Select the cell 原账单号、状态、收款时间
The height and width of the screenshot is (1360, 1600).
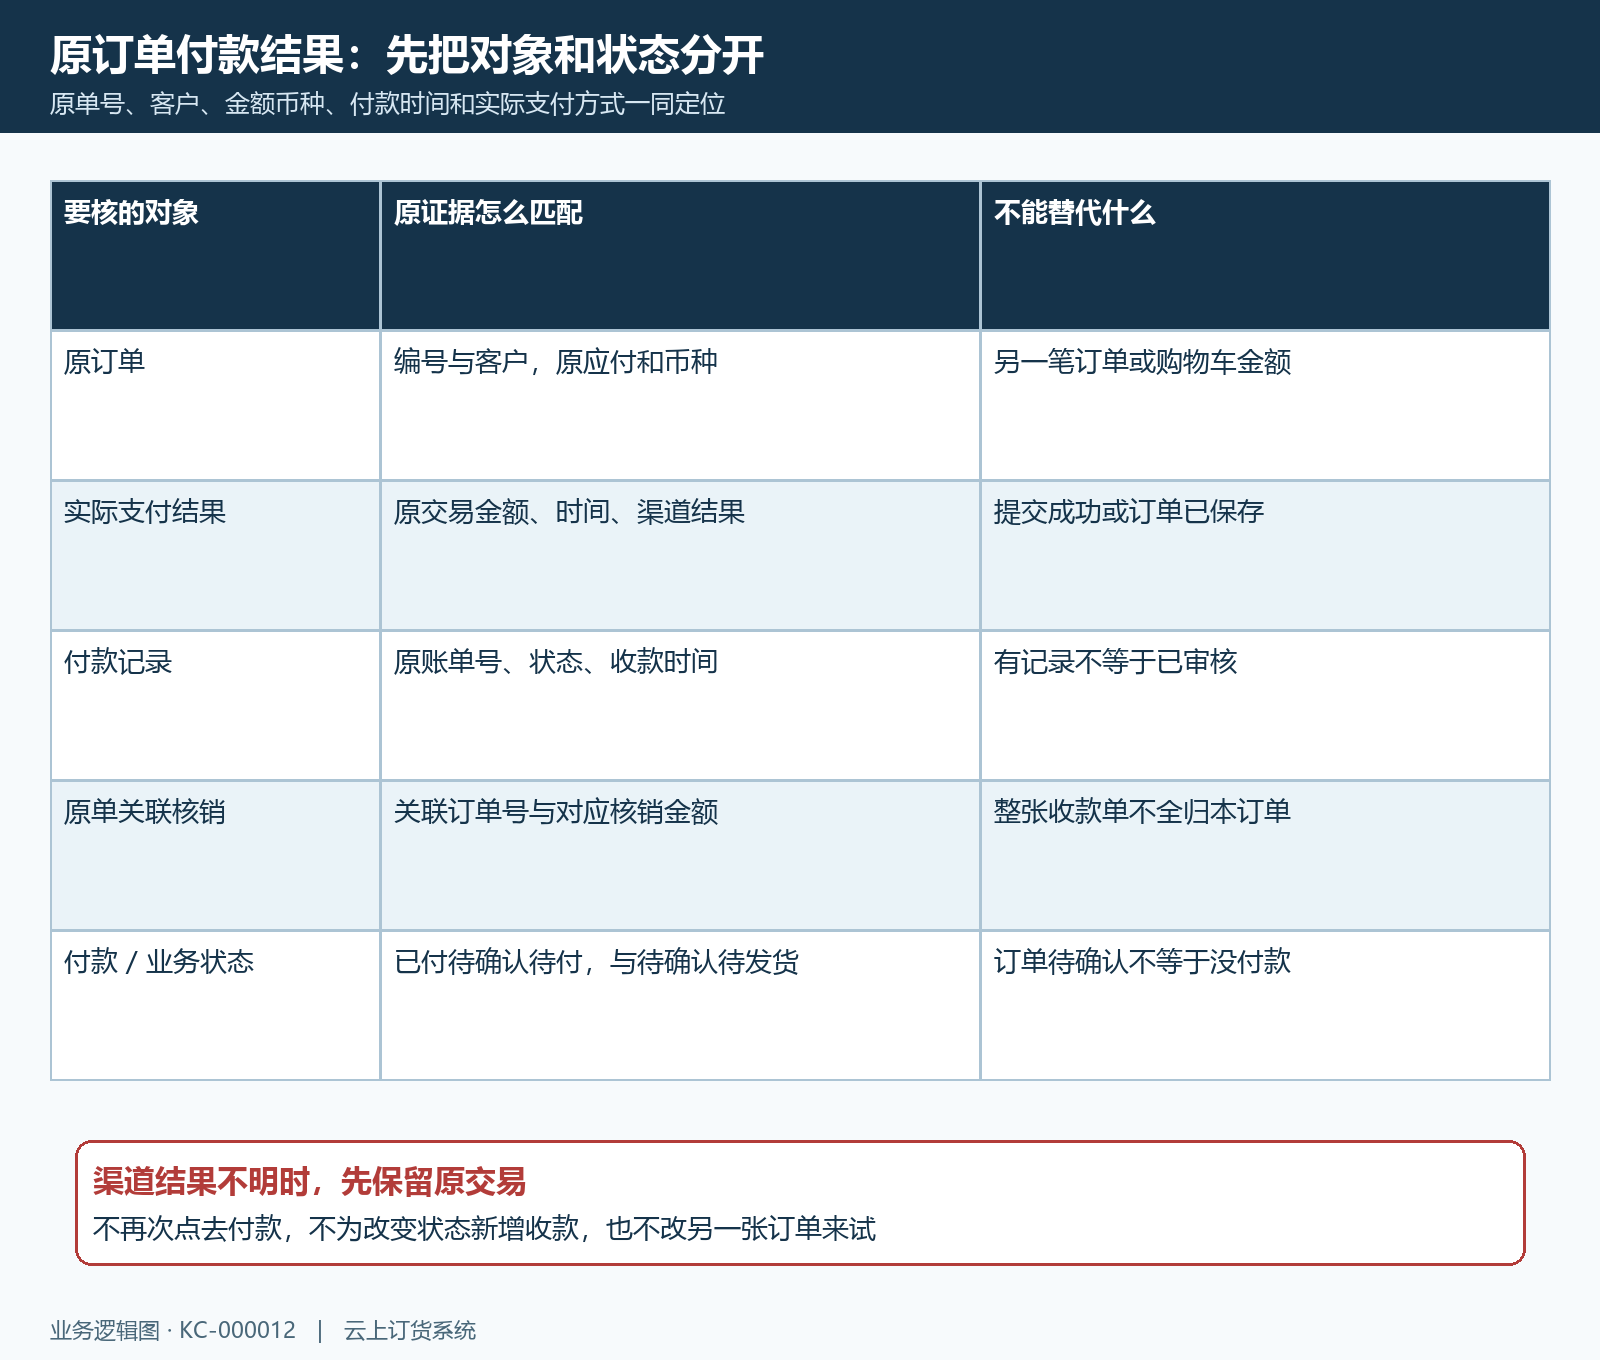(x=680, y=705)
